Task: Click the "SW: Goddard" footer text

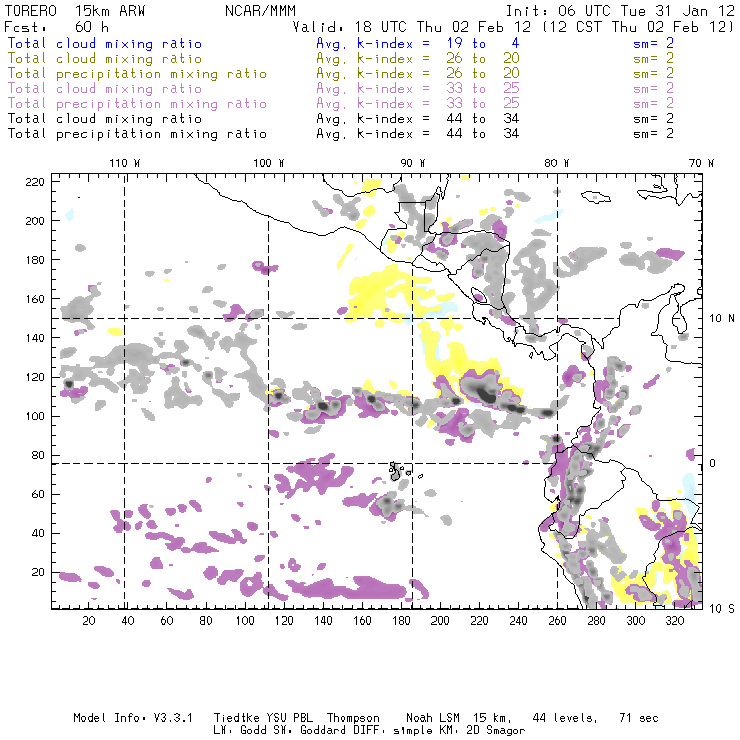Action: point(309,731)
